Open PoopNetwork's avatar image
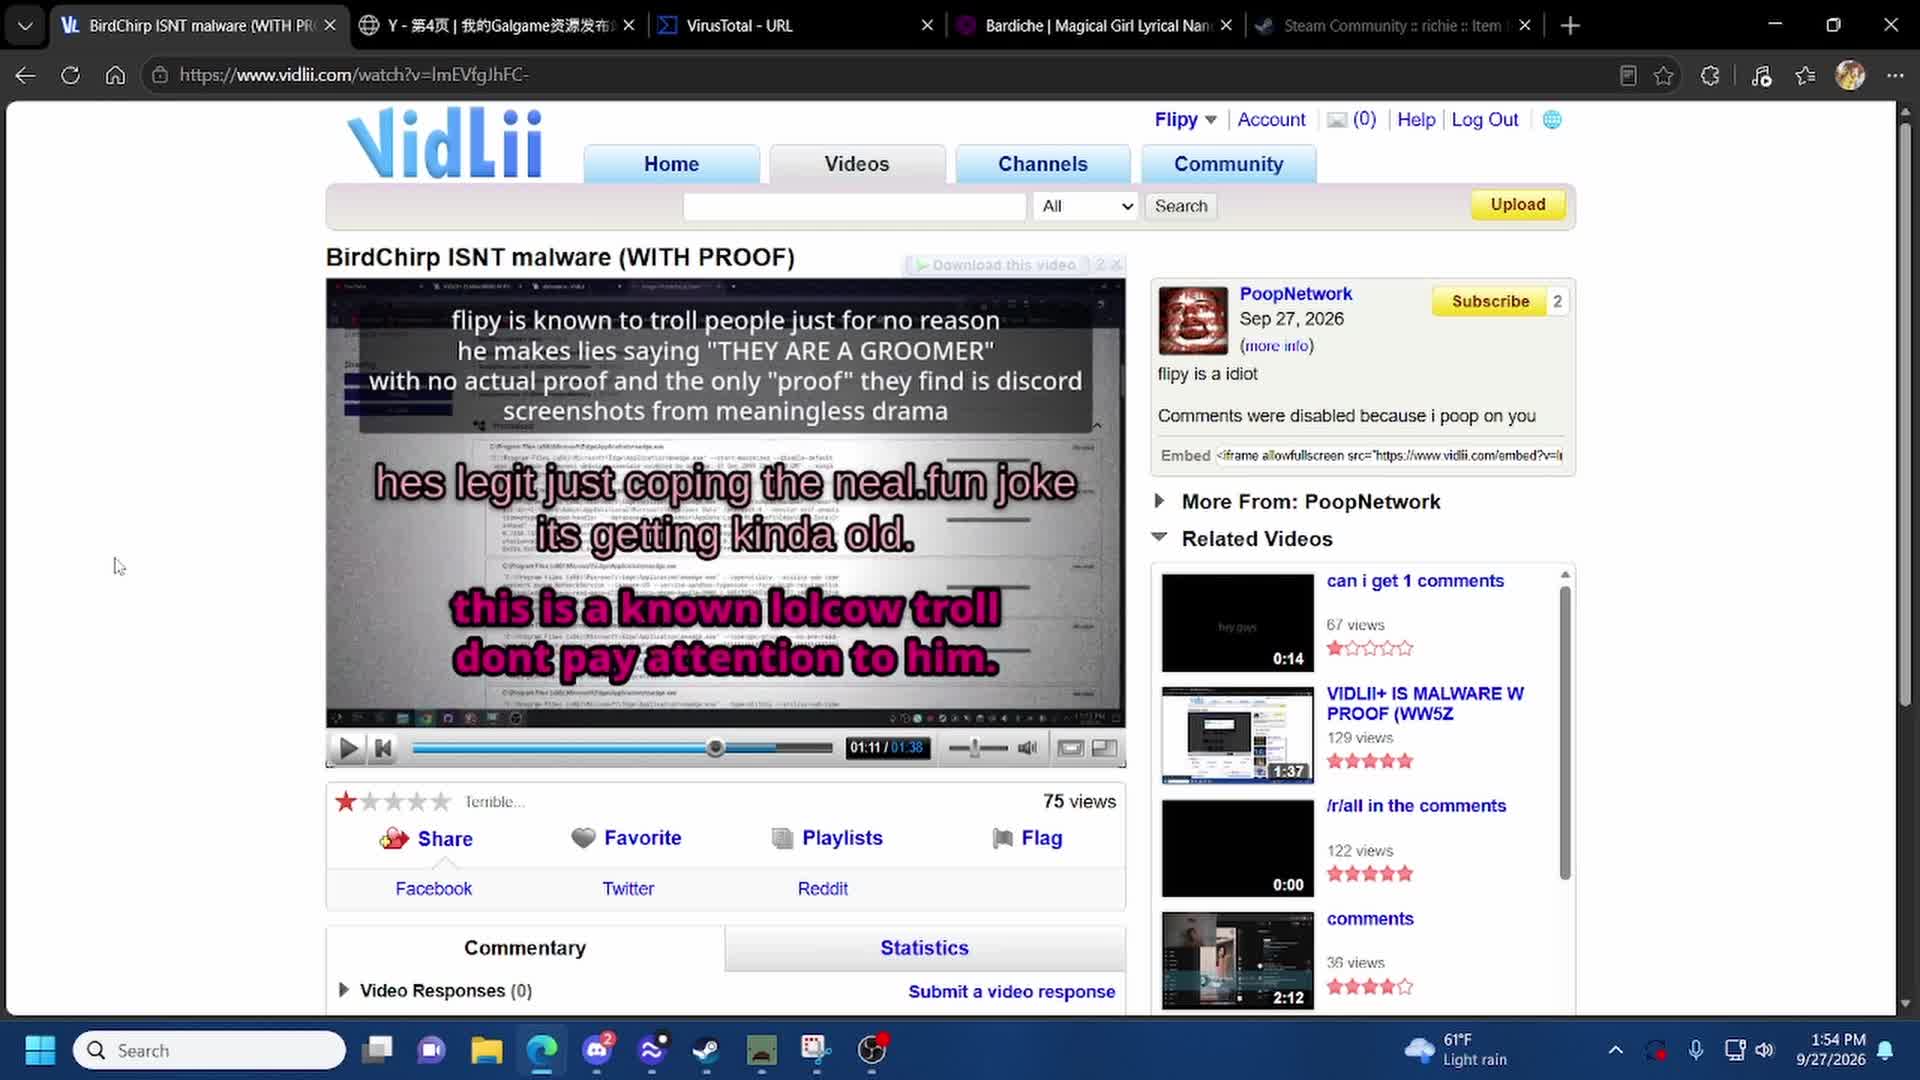This screenshot has height=1080, width=1920. click(1193, 320)
